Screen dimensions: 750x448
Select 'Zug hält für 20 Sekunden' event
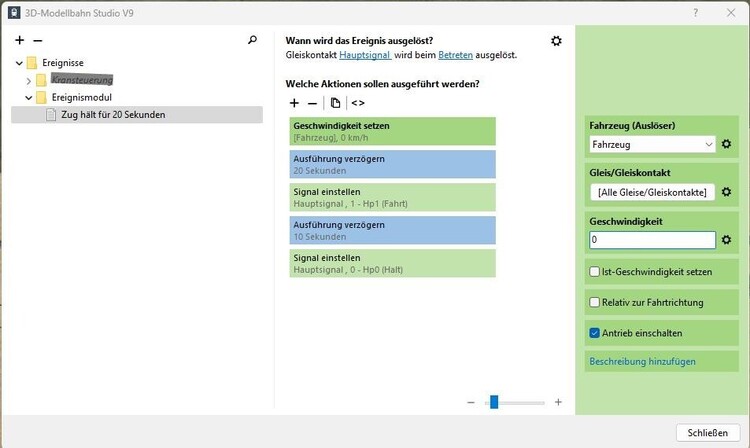(113, 115)
